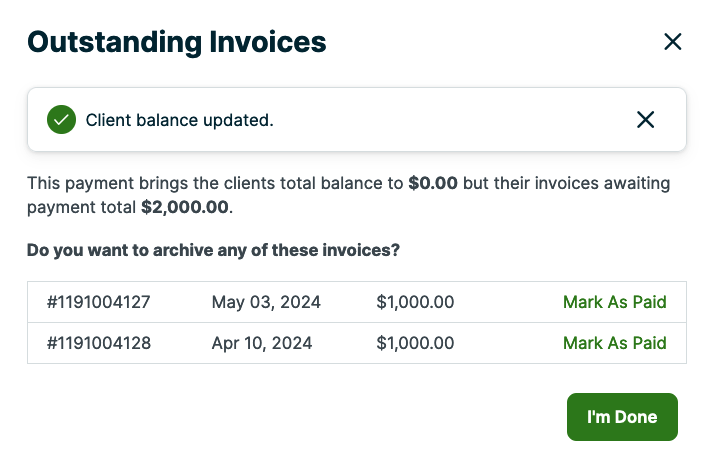Click the first invoice's $1,000.00 amount

[x=415, y=302]
